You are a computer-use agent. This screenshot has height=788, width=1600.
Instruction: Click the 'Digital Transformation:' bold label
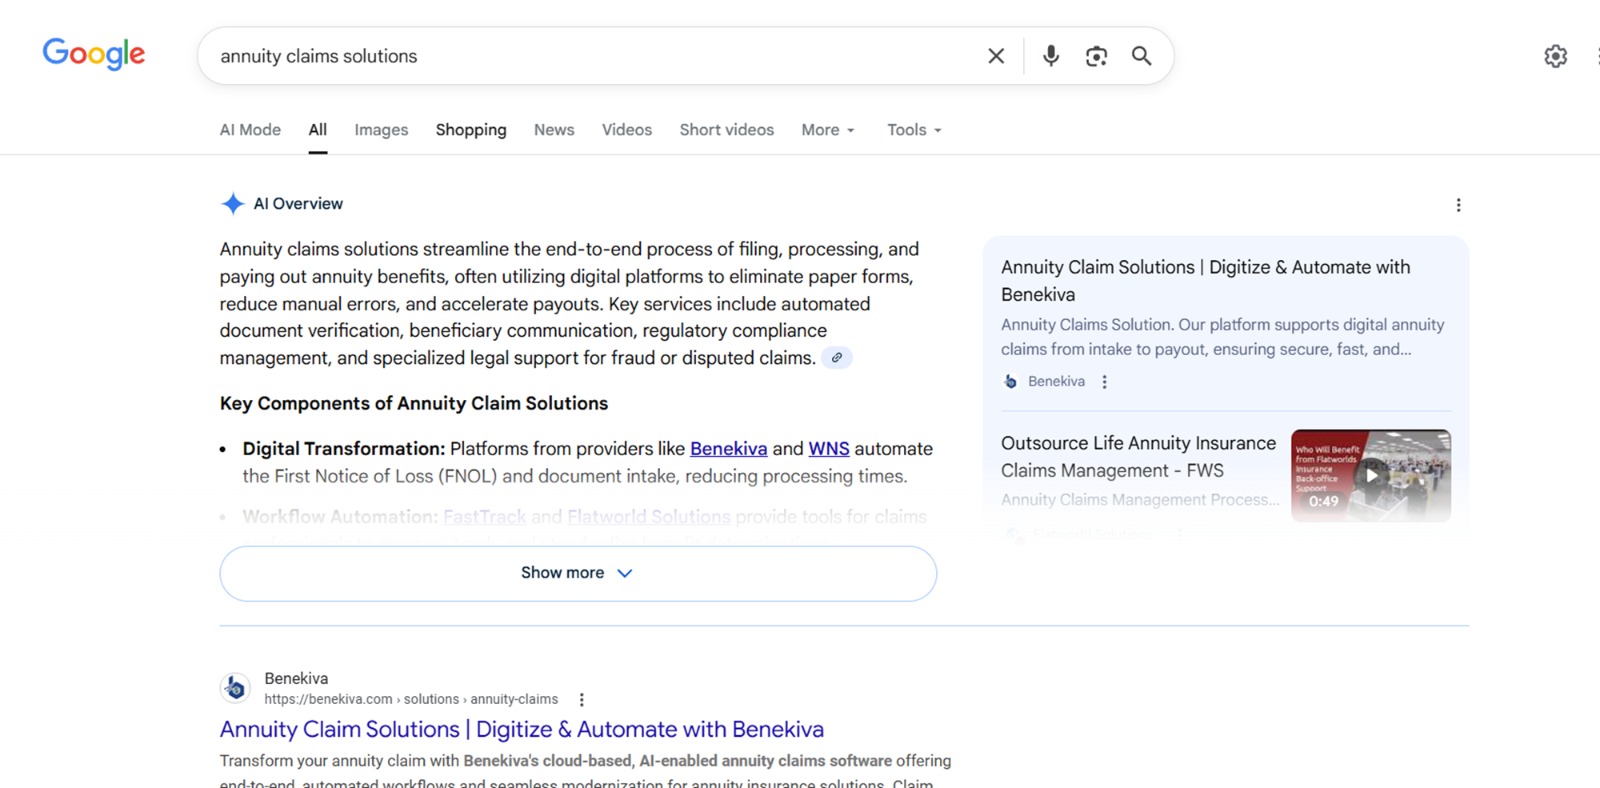pos(344,449)
